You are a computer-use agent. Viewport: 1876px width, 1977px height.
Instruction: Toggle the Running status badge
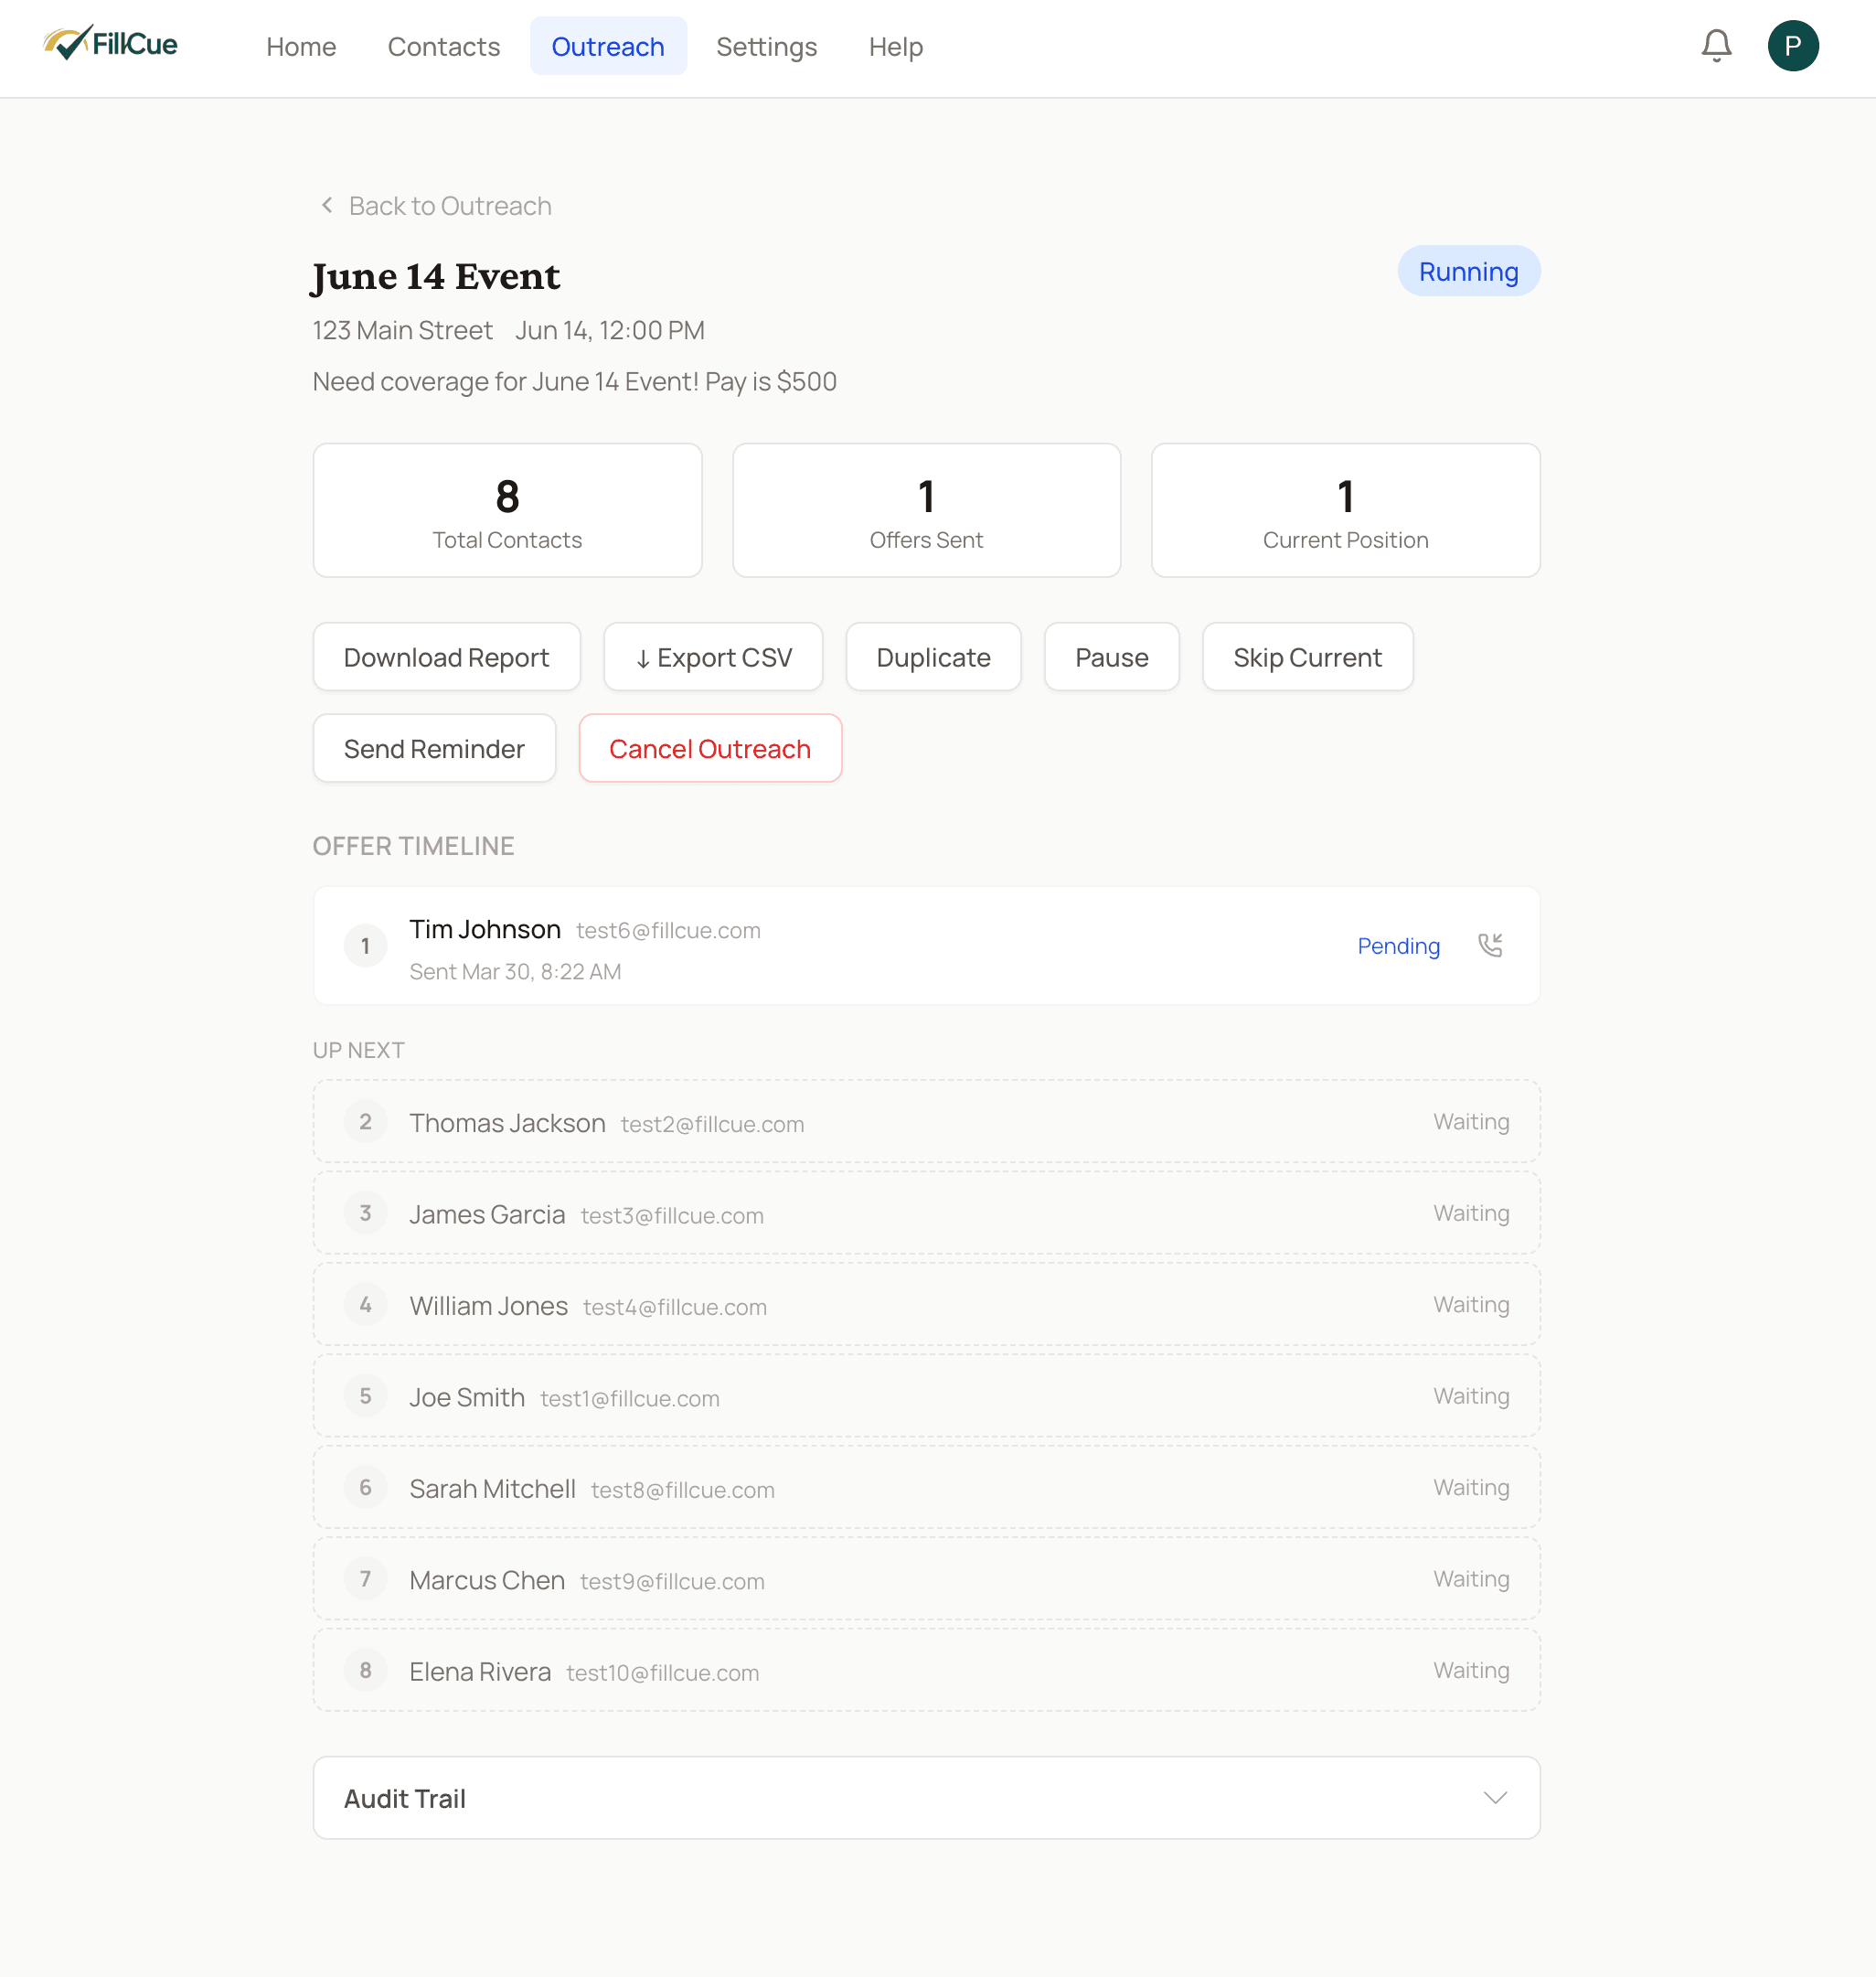pyautogui.click(x=1468, y=271)
